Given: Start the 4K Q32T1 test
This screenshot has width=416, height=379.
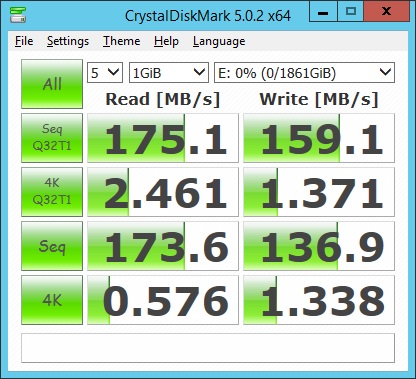Looking at the screenshot, I should (52, 192).
